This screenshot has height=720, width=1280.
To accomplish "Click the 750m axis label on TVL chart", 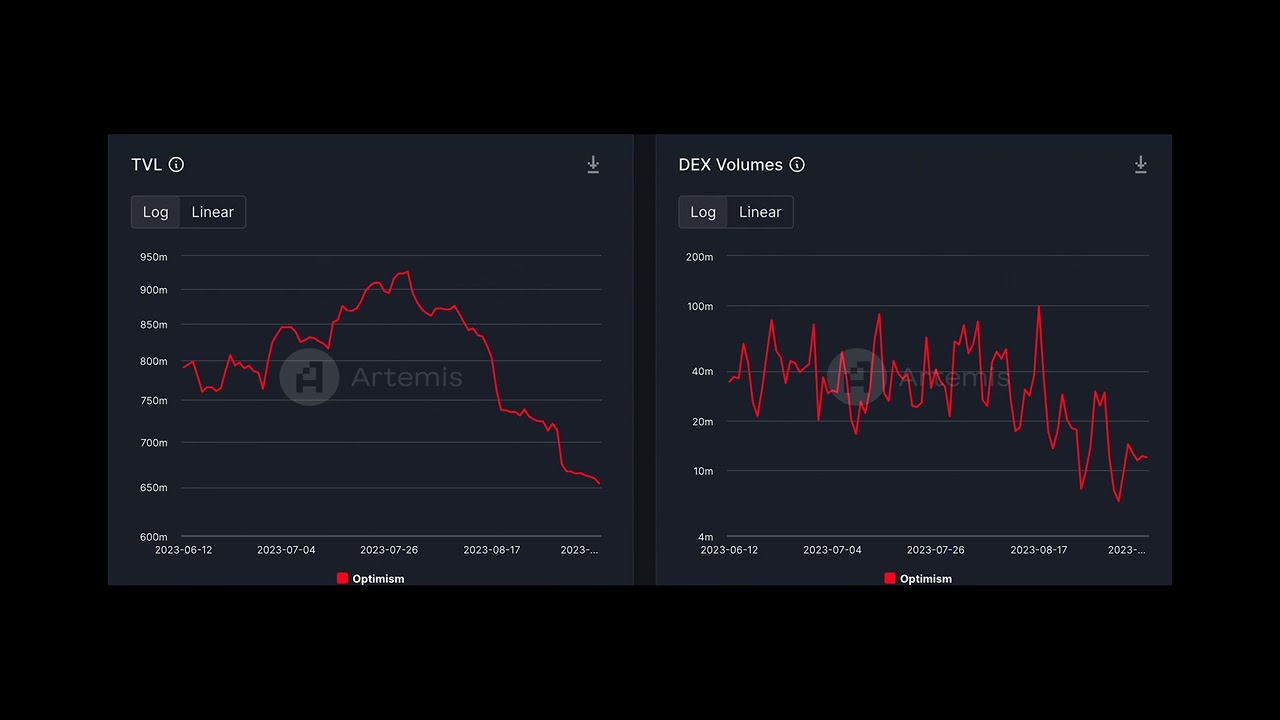I will pos(154,401).
